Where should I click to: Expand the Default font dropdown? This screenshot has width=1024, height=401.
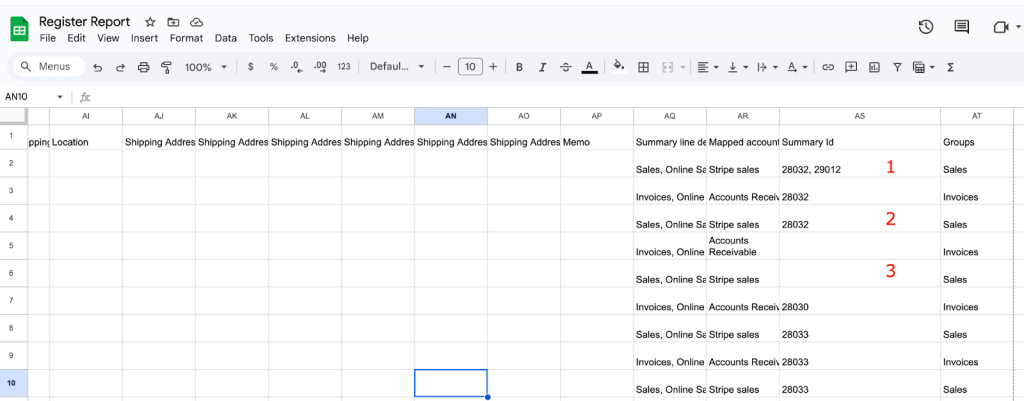pos(397,67)
